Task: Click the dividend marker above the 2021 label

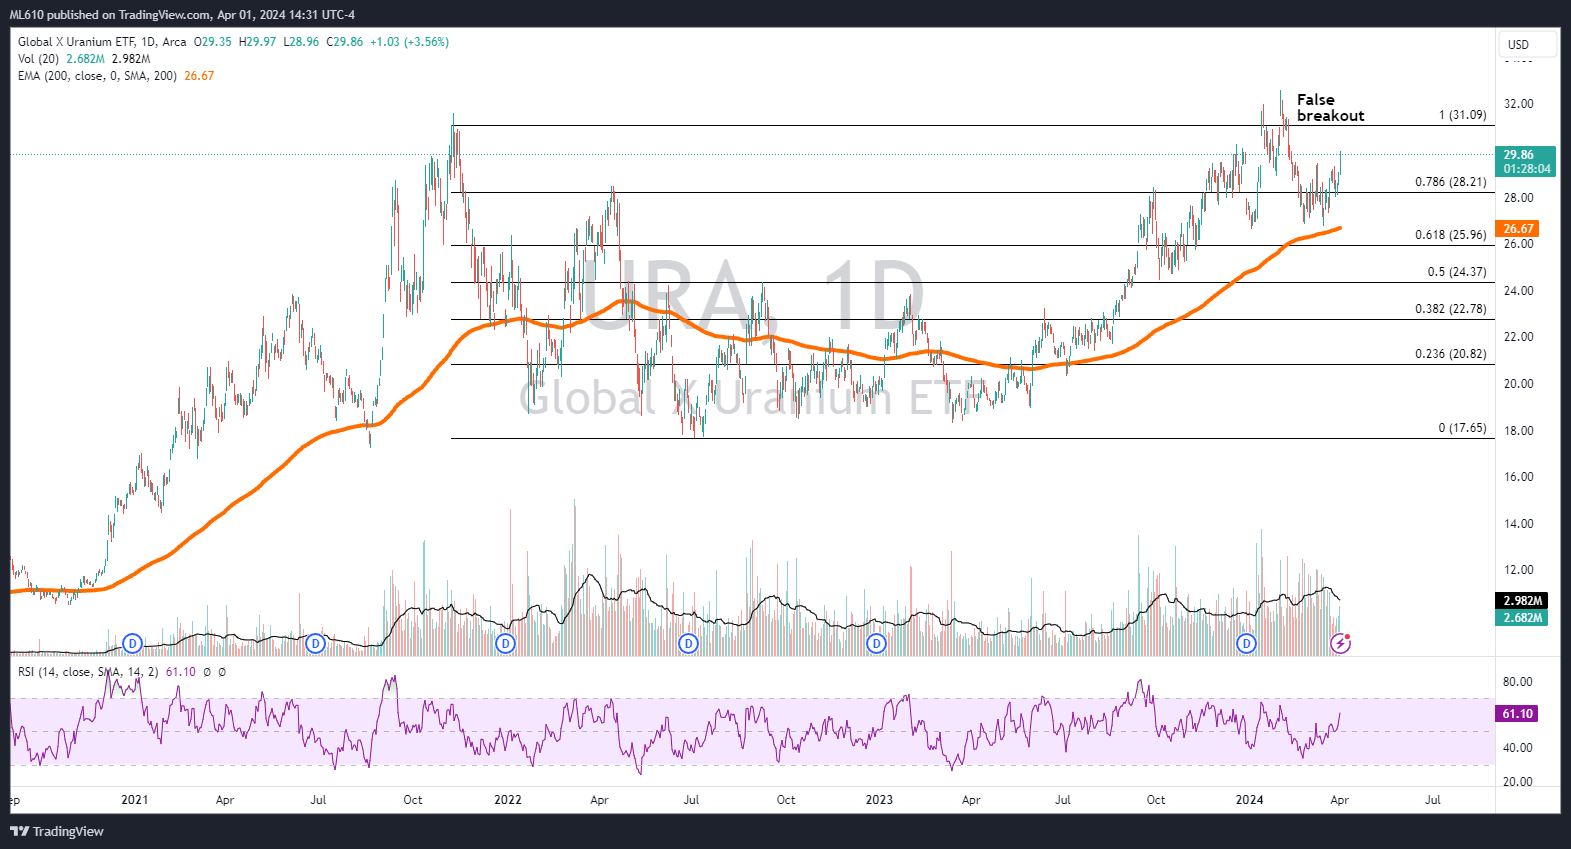Action: pos(132,643)
